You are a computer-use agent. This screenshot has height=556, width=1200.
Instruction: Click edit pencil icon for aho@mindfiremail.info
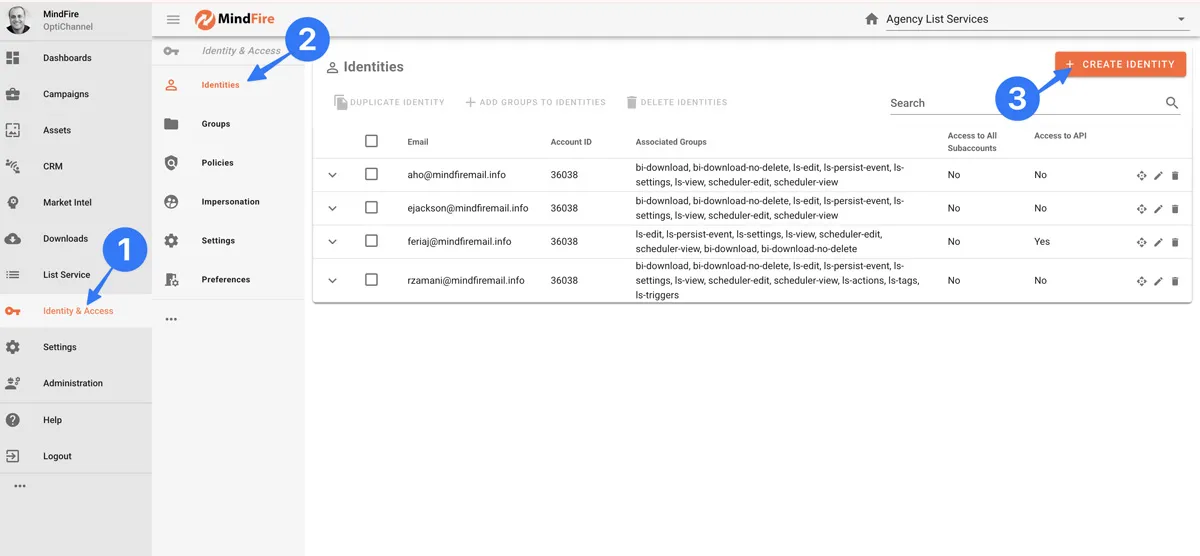coord(1158,175)
